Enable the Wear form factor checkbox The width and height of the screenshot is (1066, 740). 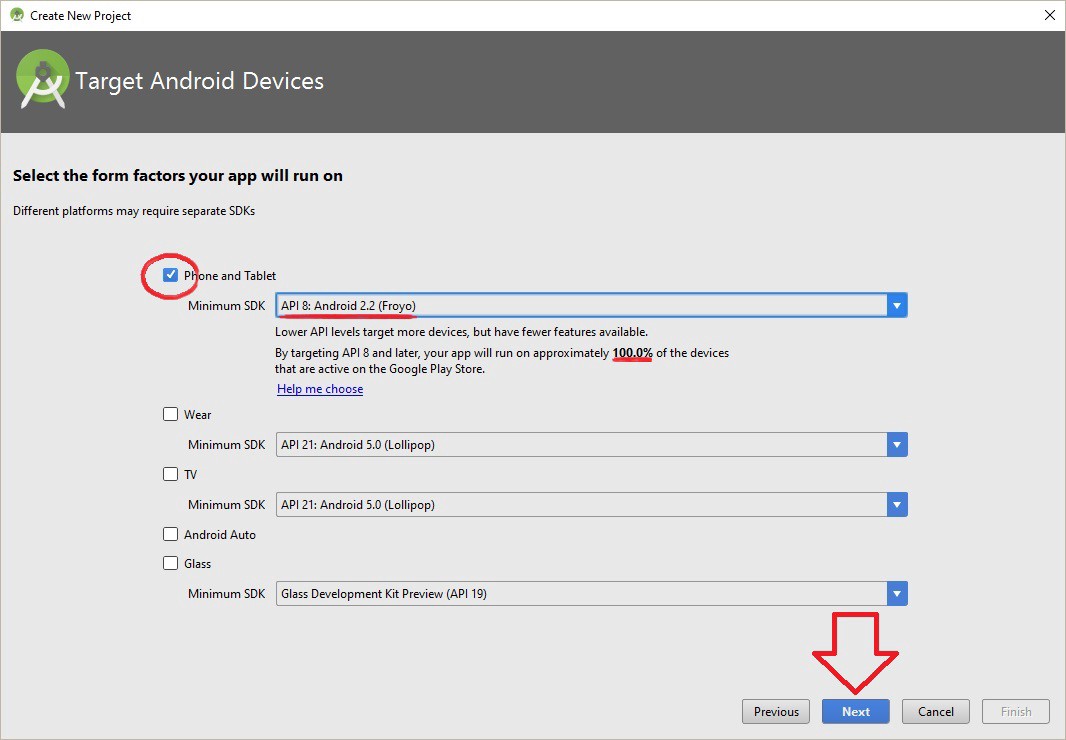171,414
